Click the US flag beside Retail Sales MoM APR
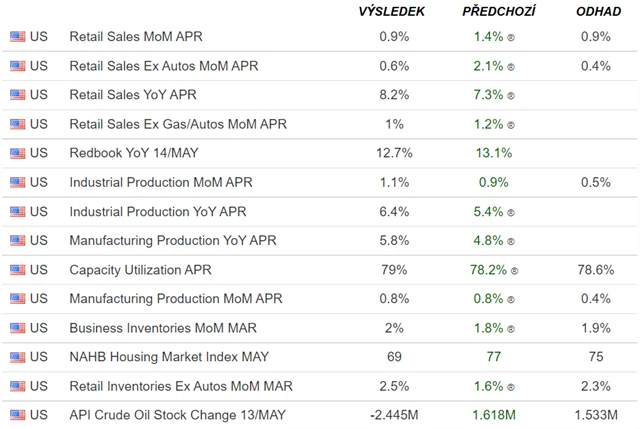640x429 pixels. pyautogui.click(x=18, y=37)
